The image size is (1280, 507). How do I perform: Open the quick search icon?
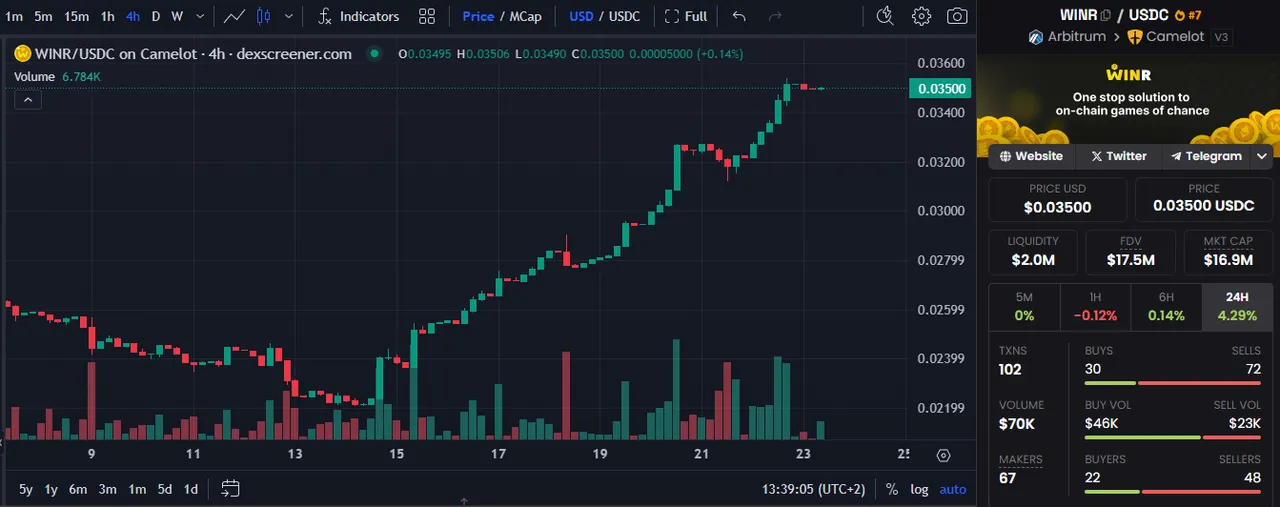[884, 16]
